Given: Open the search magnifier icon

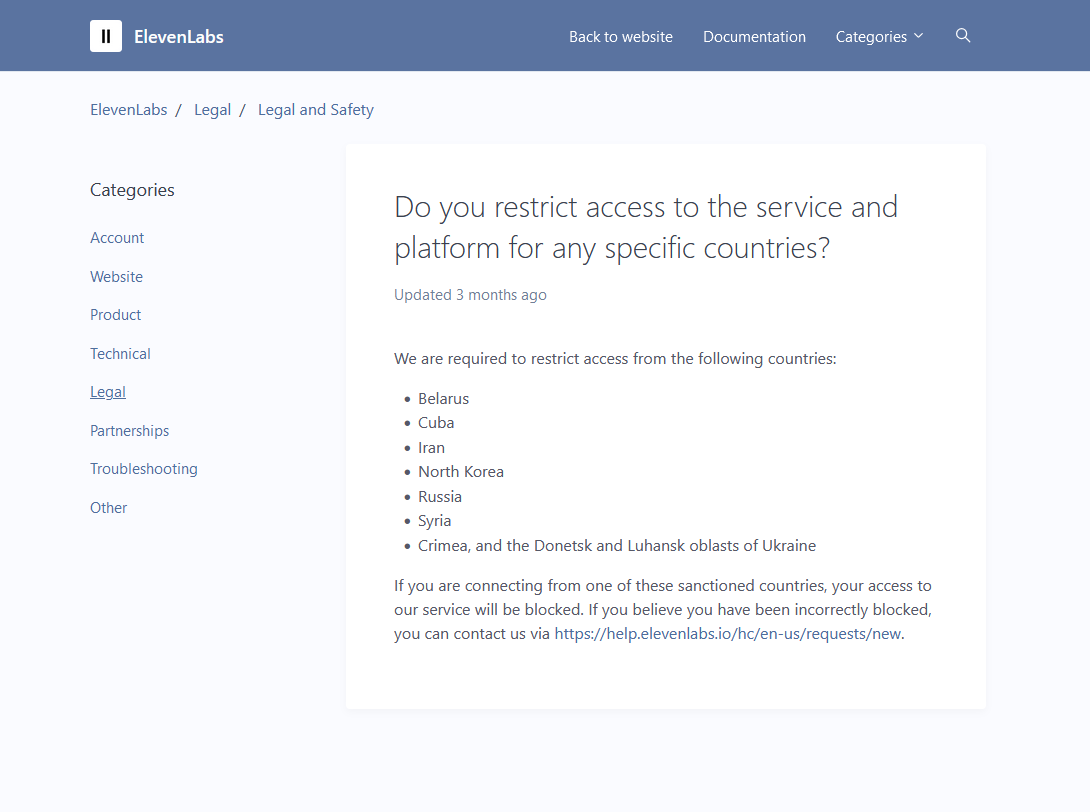Looking at the screenshot, I should (x=963, y=35).
